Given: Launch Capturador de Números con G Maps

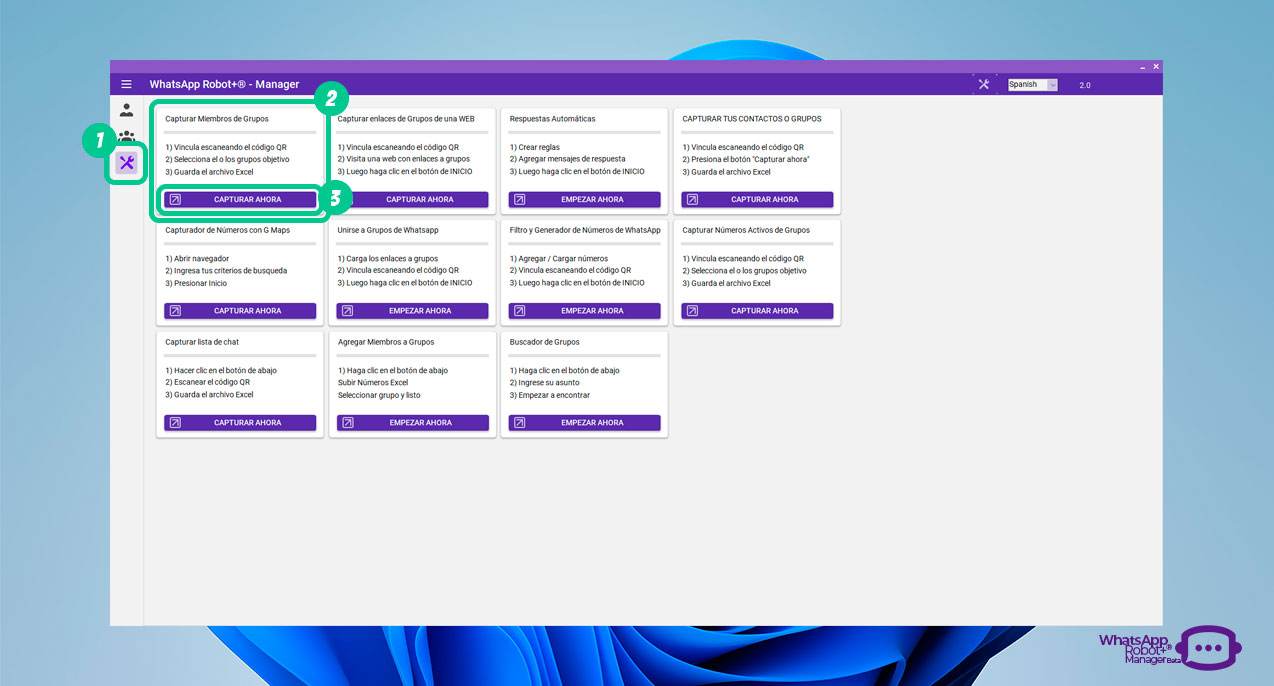Looking at the screenshot, I should click(240, 311).
